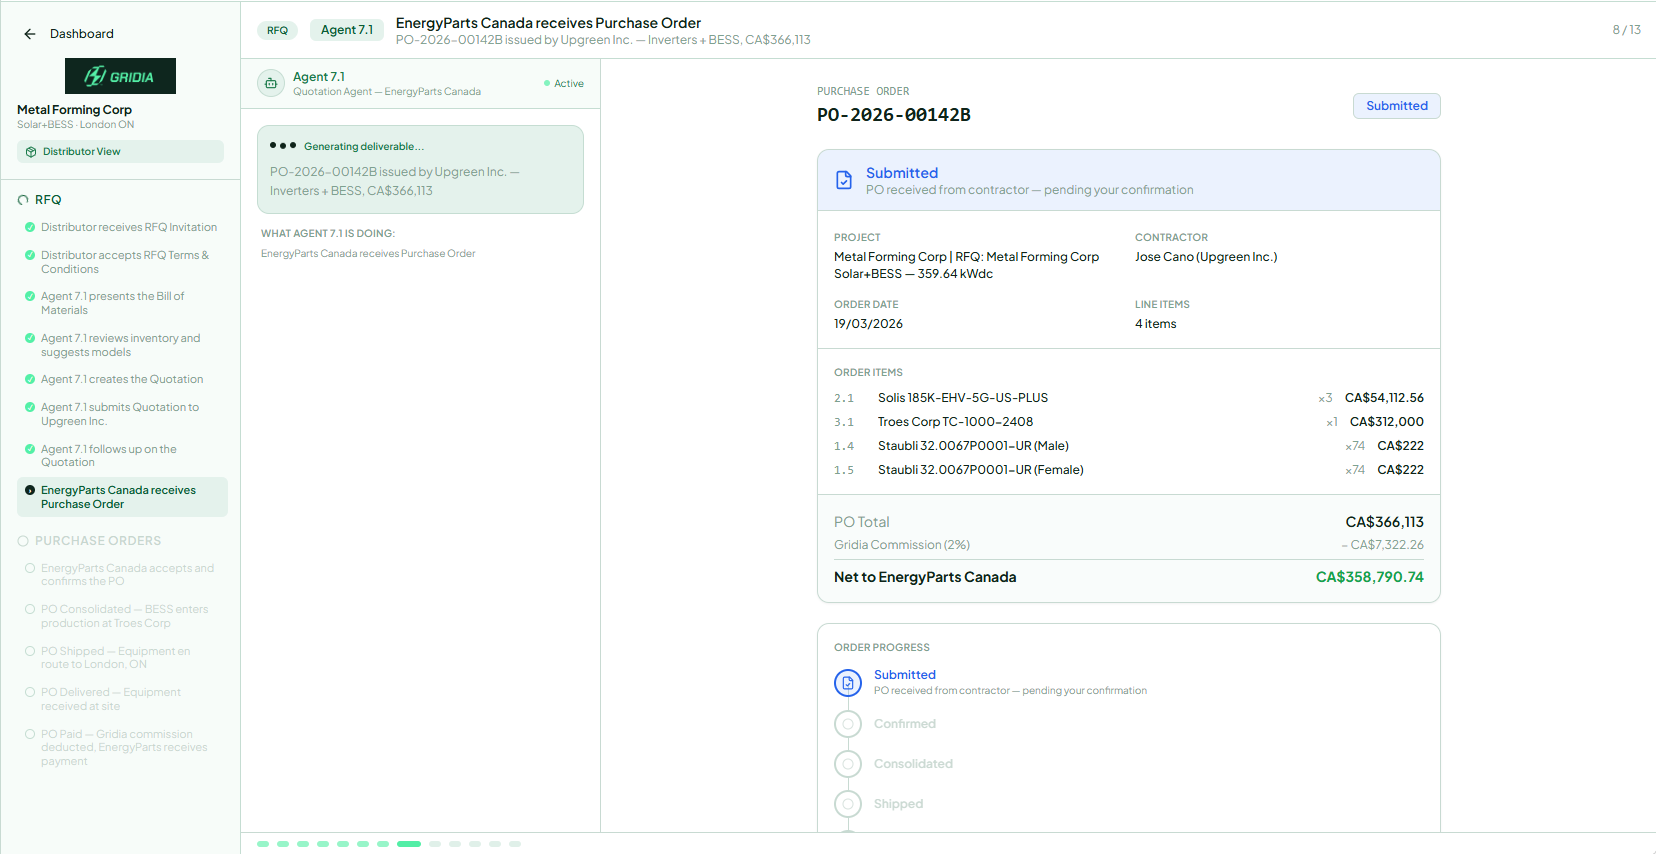Screen dimensions: 1656x854
Task: Open step Distributor accepts RFQ Terms & Conditions
Action: [122, 262]
